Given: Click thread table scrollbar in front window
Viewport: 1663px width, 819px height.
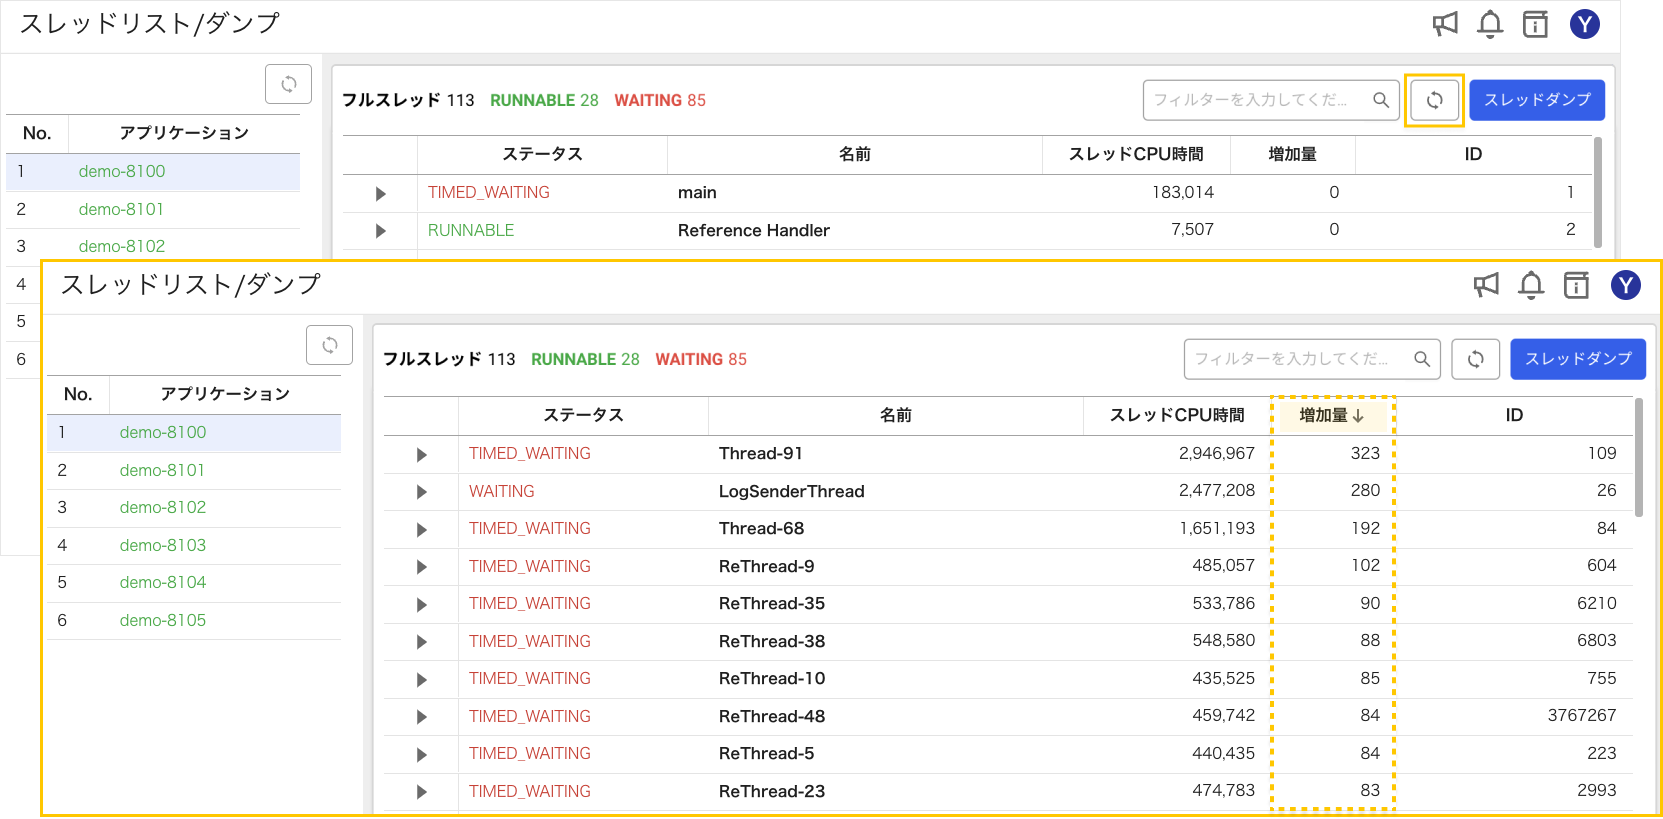Looking at the screenshot, I should click(x=1638, y=458).
